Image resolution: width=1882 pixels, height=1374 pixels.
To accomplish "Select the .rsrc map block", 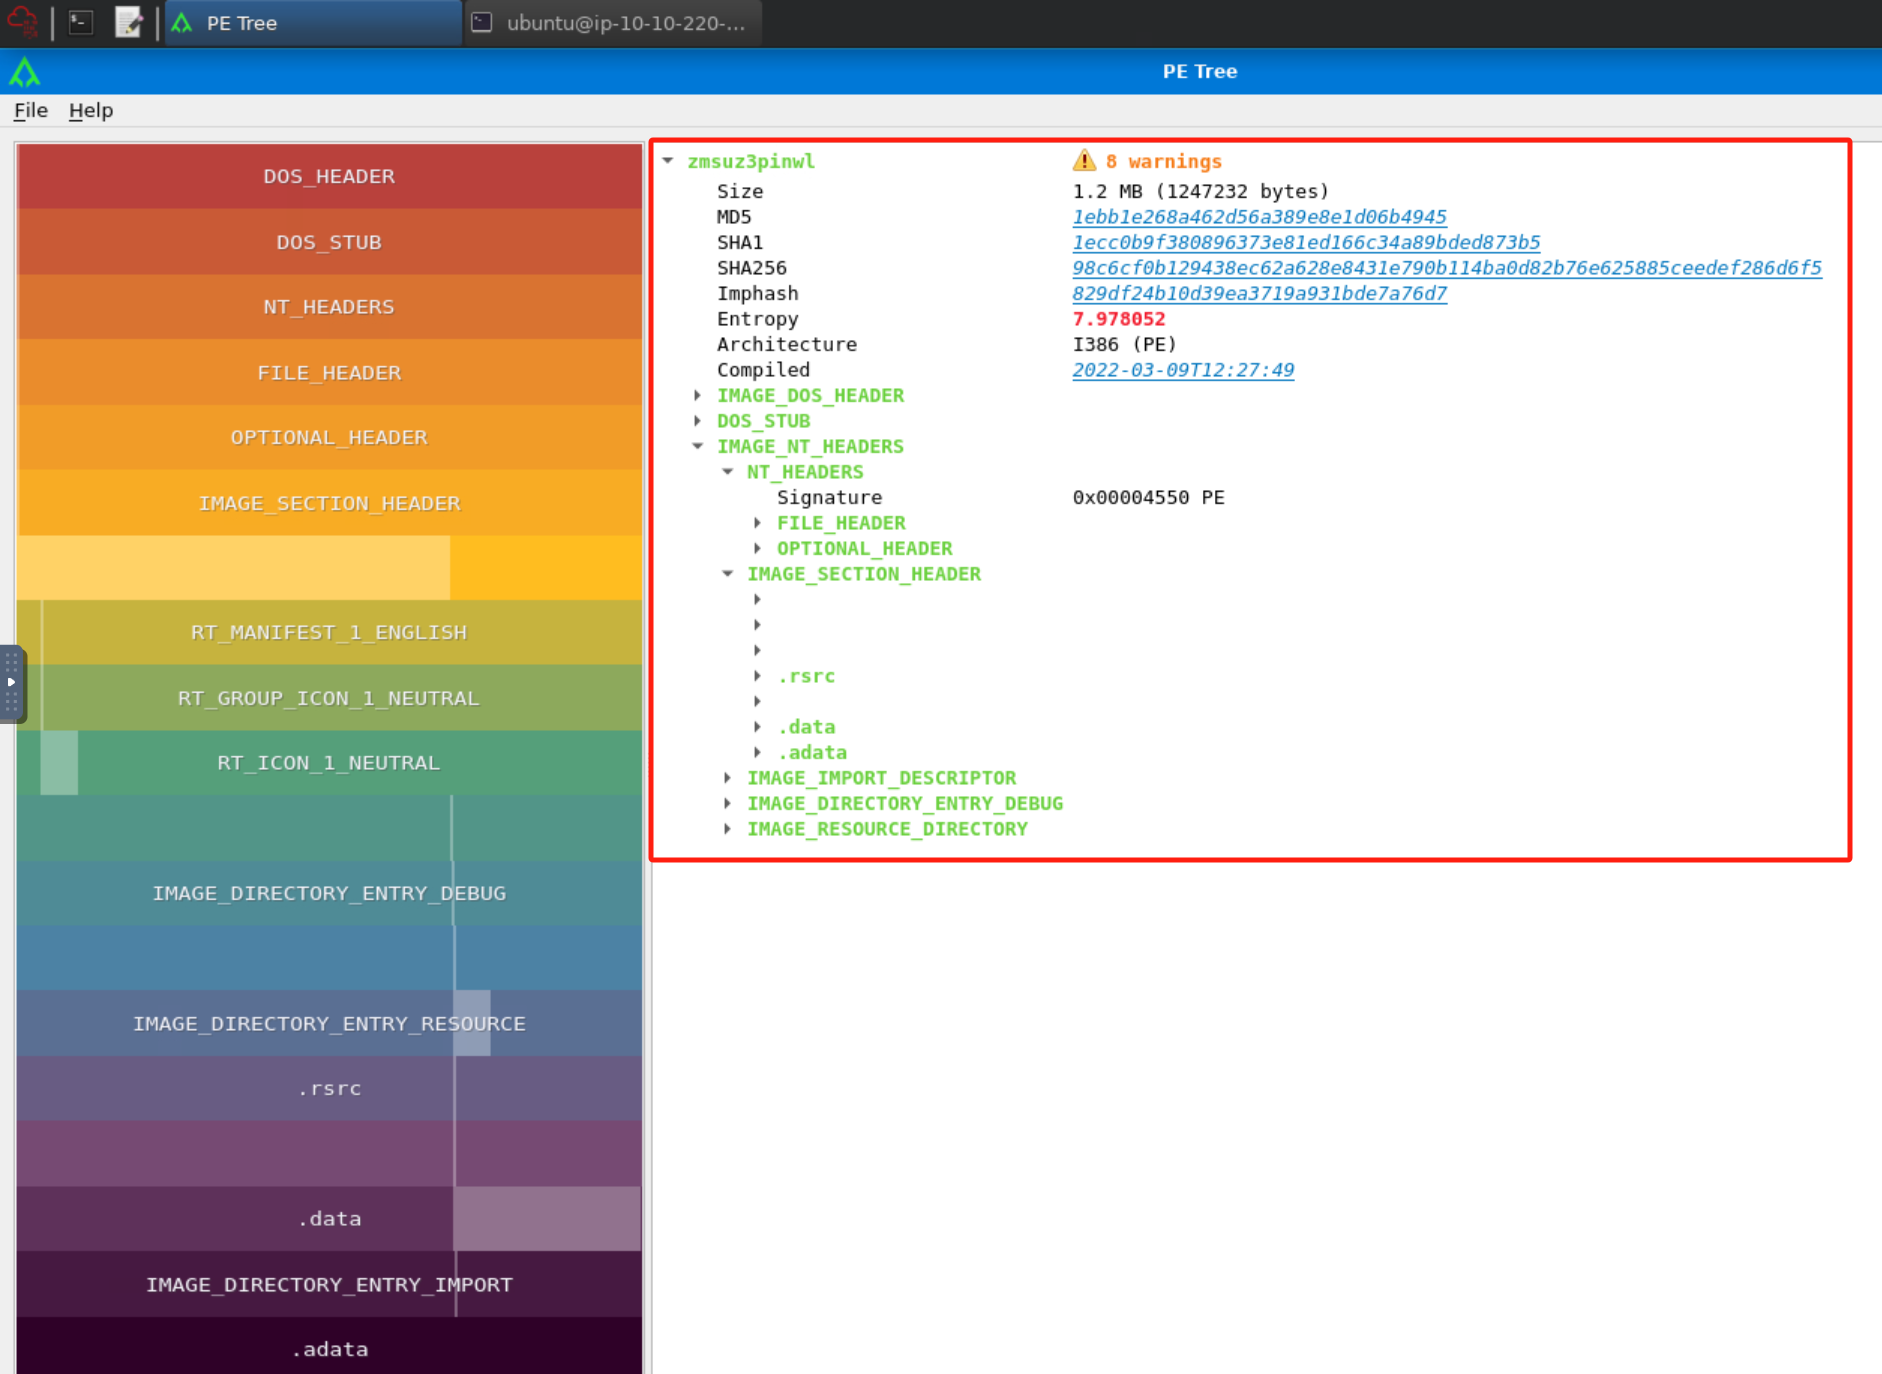I will [x=329, y=1088].
